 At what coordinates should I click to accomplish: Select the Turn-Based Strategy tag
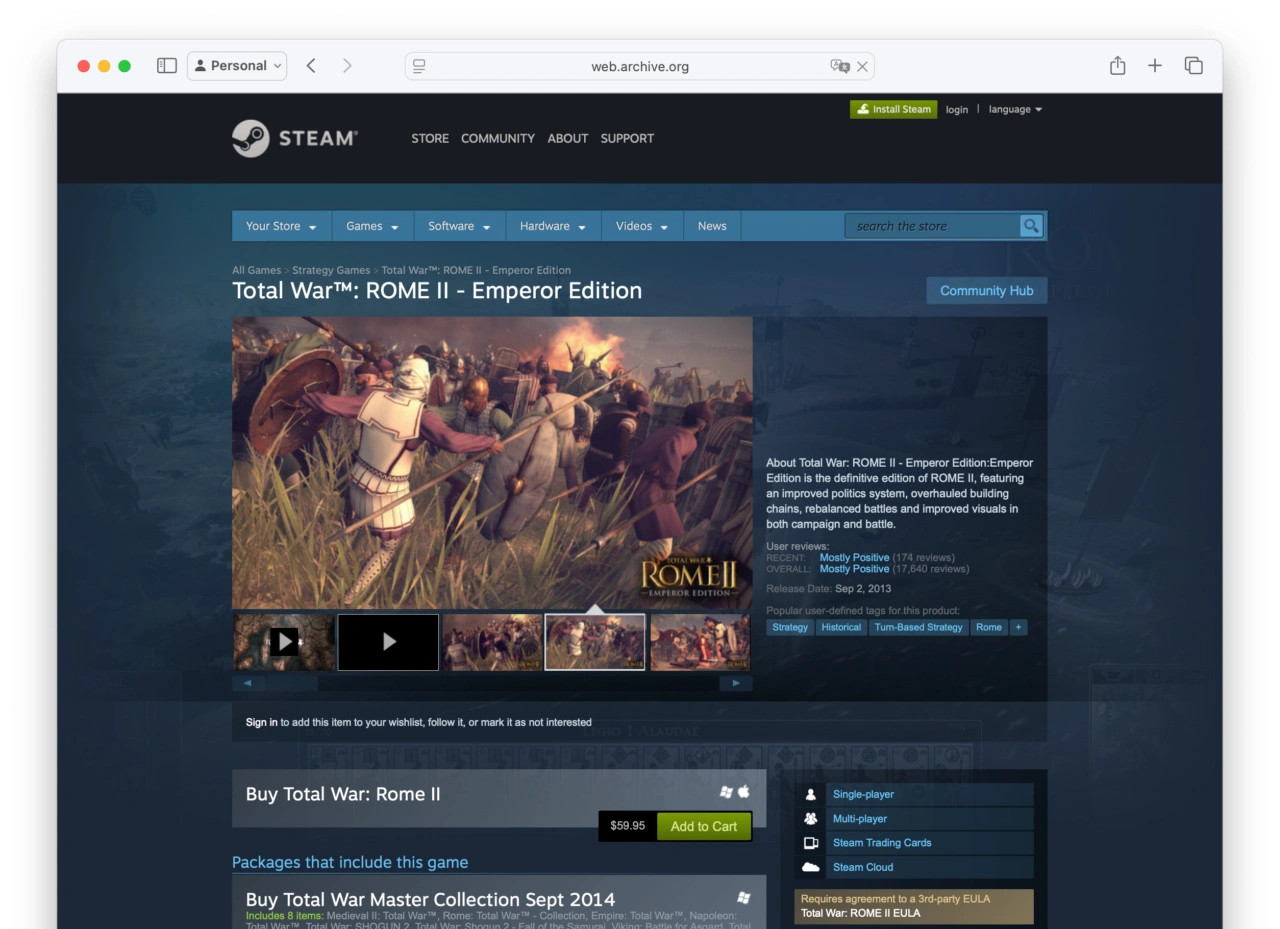[918, 627]
